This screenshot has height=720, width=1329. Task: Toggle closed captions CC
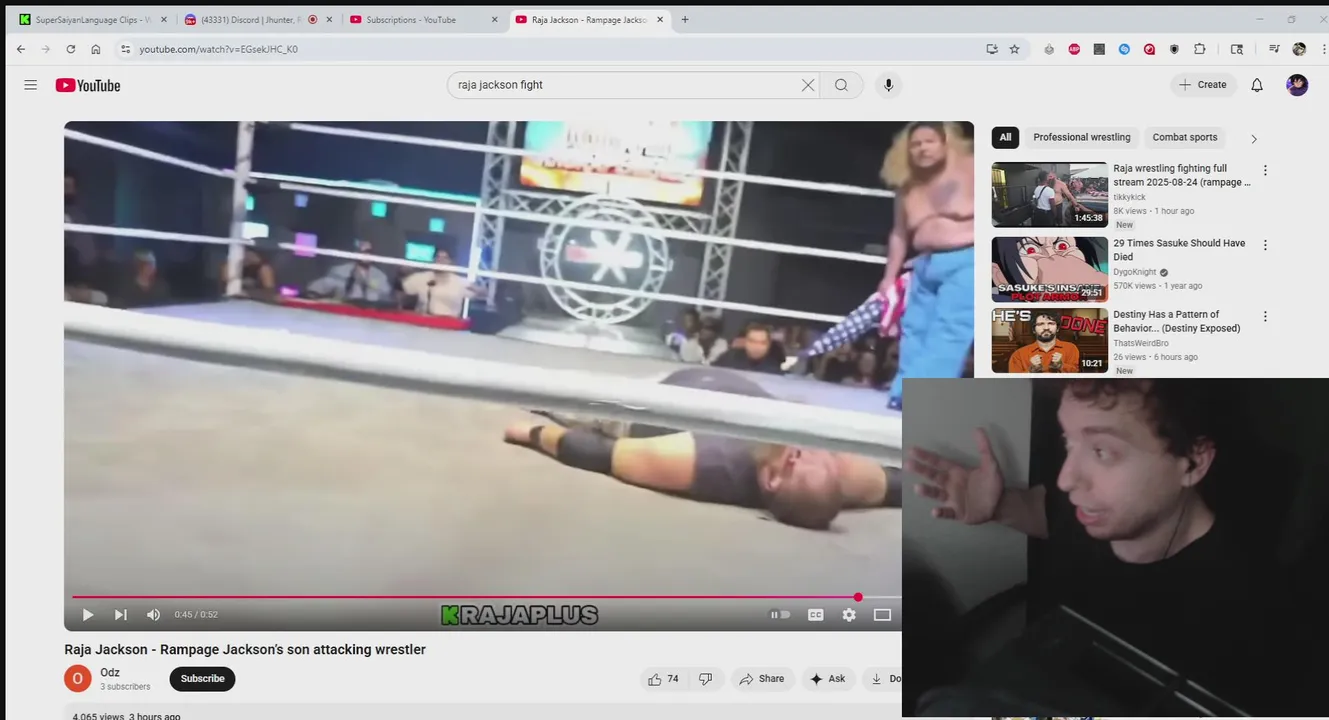coord(816,615)
